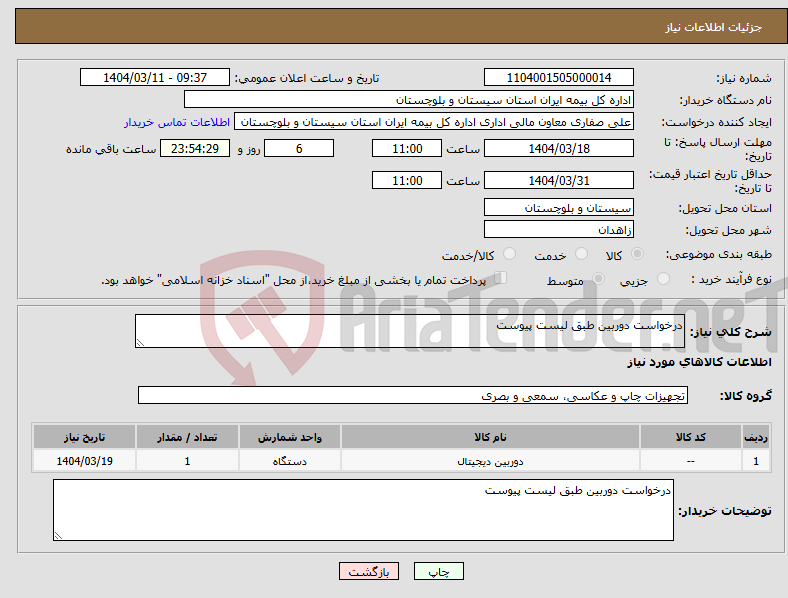Click the need date cell 1404/03/19
Screen dimensions: 788x598
[84, 461]
